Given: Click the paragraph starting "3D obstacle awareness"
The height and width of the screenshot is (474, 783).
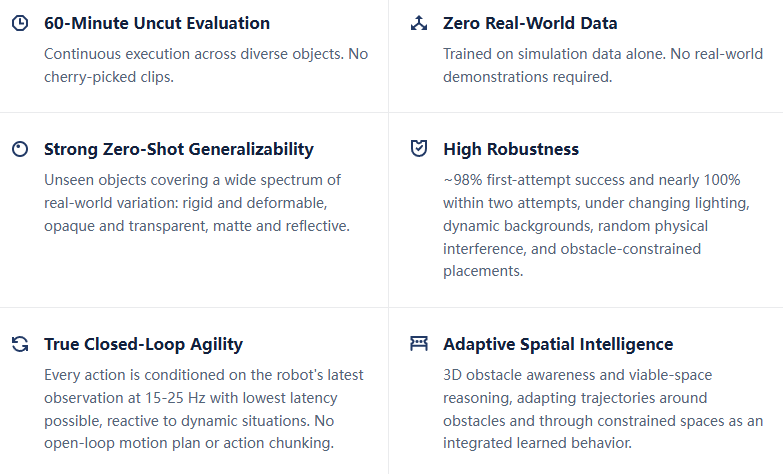Looking at the screenshot, I should (x=603, y=409).
